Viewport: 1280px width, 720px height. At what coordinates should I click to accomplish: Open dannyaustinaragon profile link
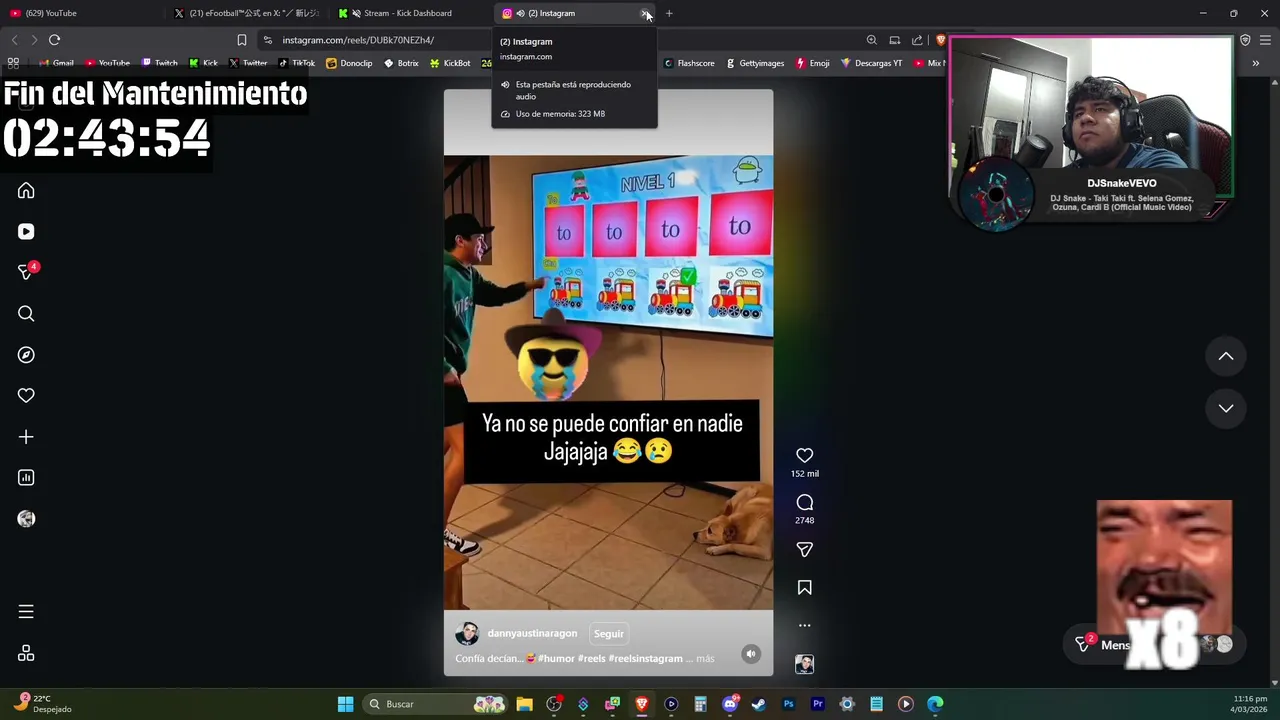[532, 633]
